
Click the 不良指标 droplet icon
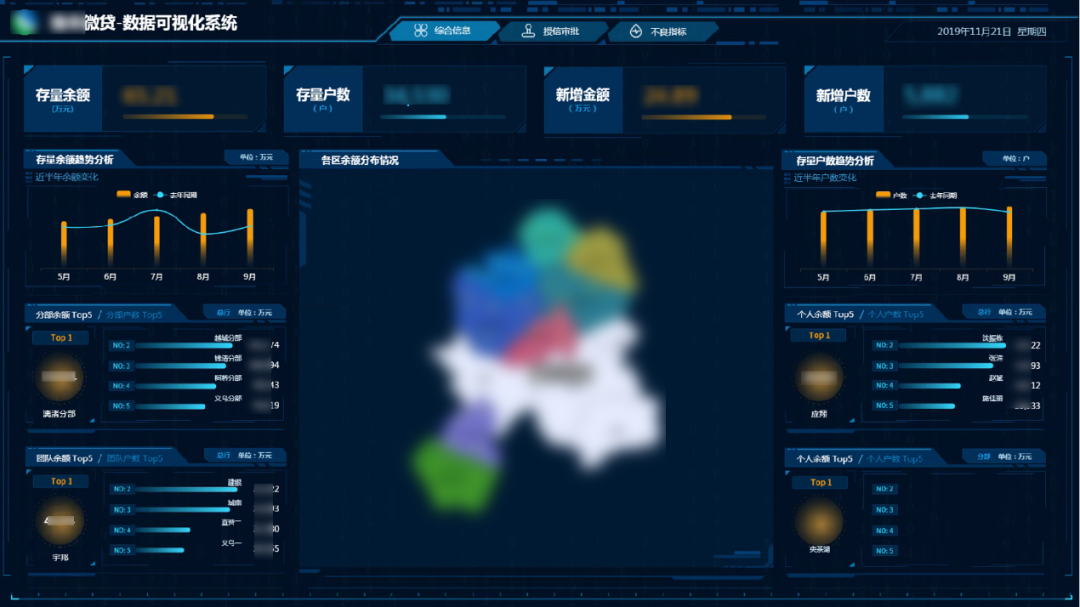click(635, 31)
